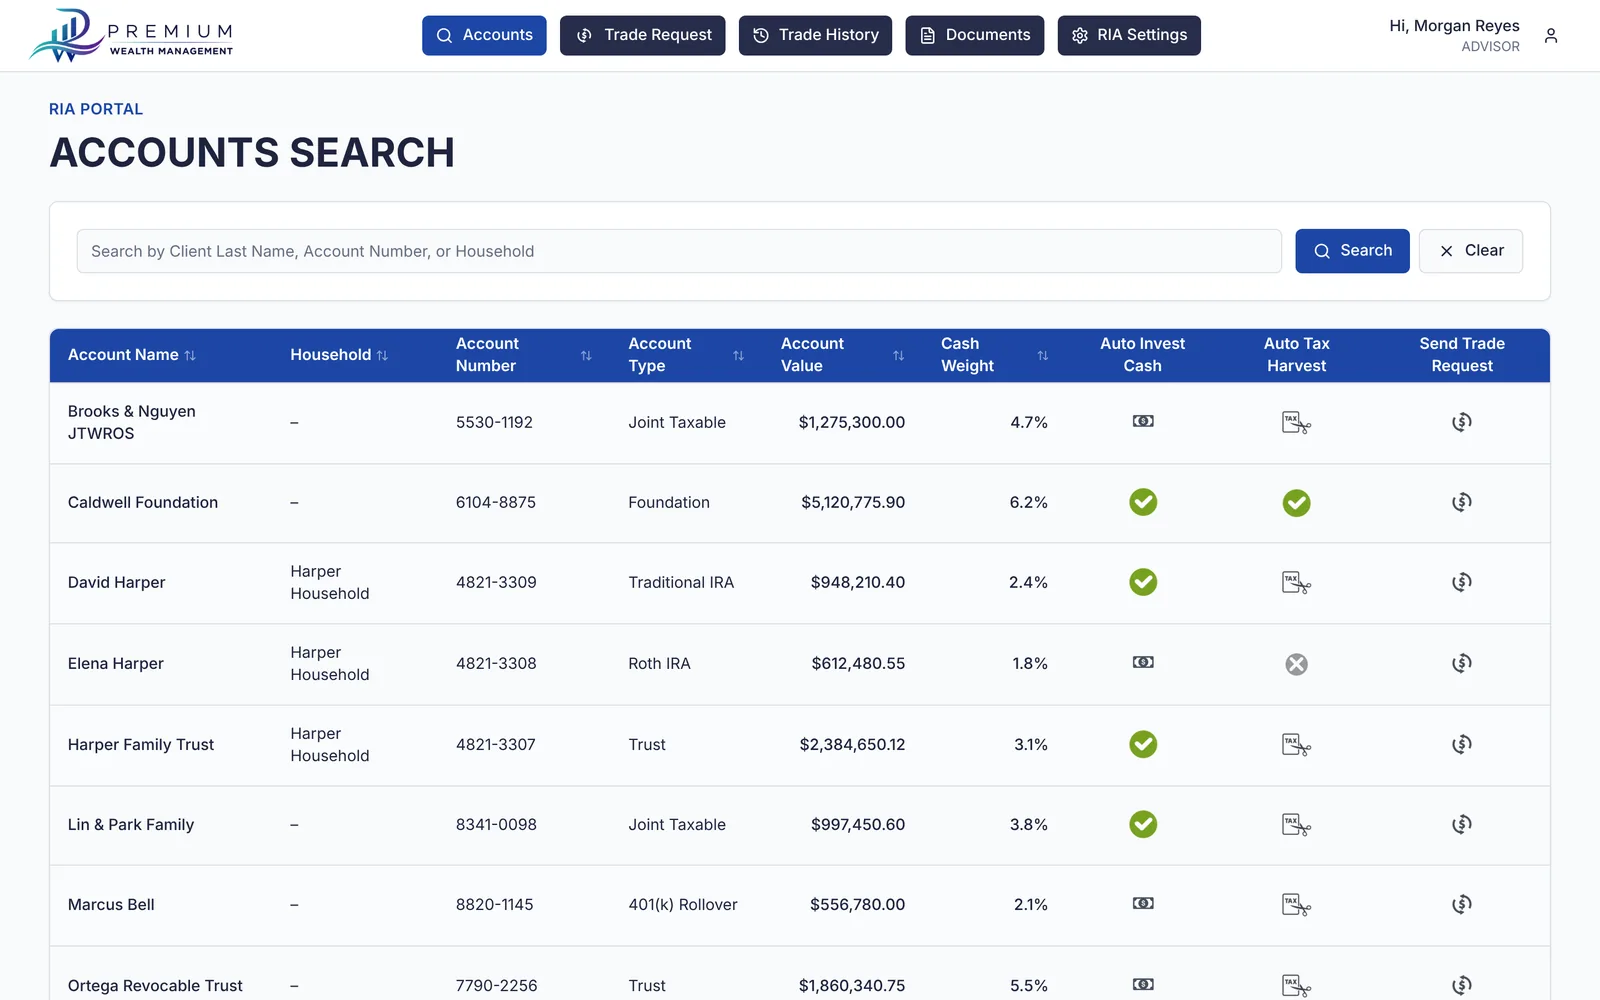Screen dimensions: 1600x1000
Task: Send trade request for Caldwell Foundation
Action: point(1462,502)
